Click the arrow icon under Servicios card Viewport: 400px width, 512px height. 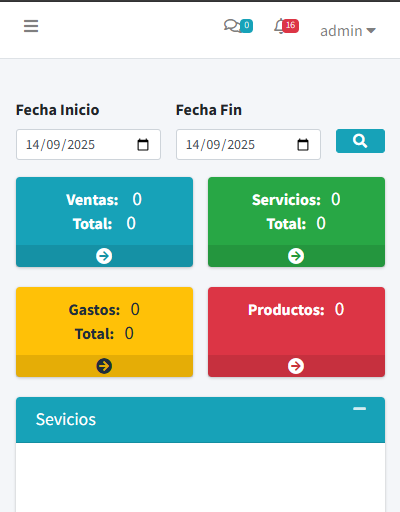(x=296, y=256)
